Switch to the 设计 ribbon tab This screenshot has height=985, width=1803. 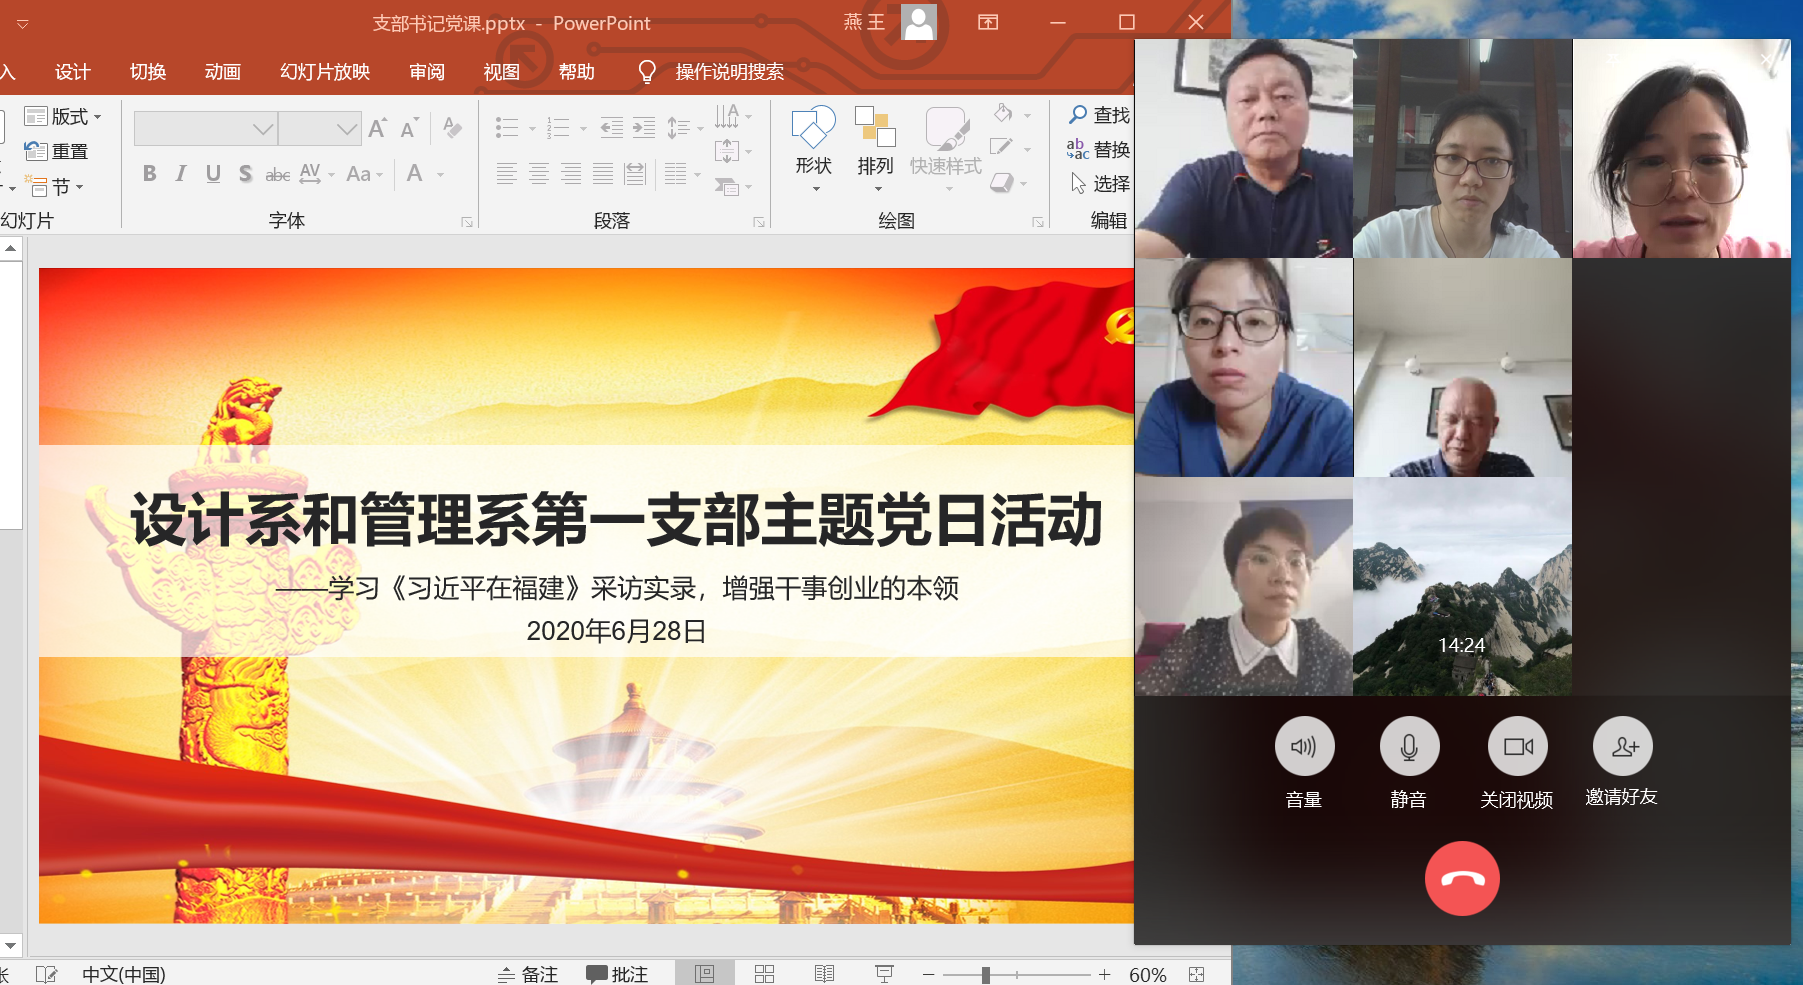(x=70, y=71)
